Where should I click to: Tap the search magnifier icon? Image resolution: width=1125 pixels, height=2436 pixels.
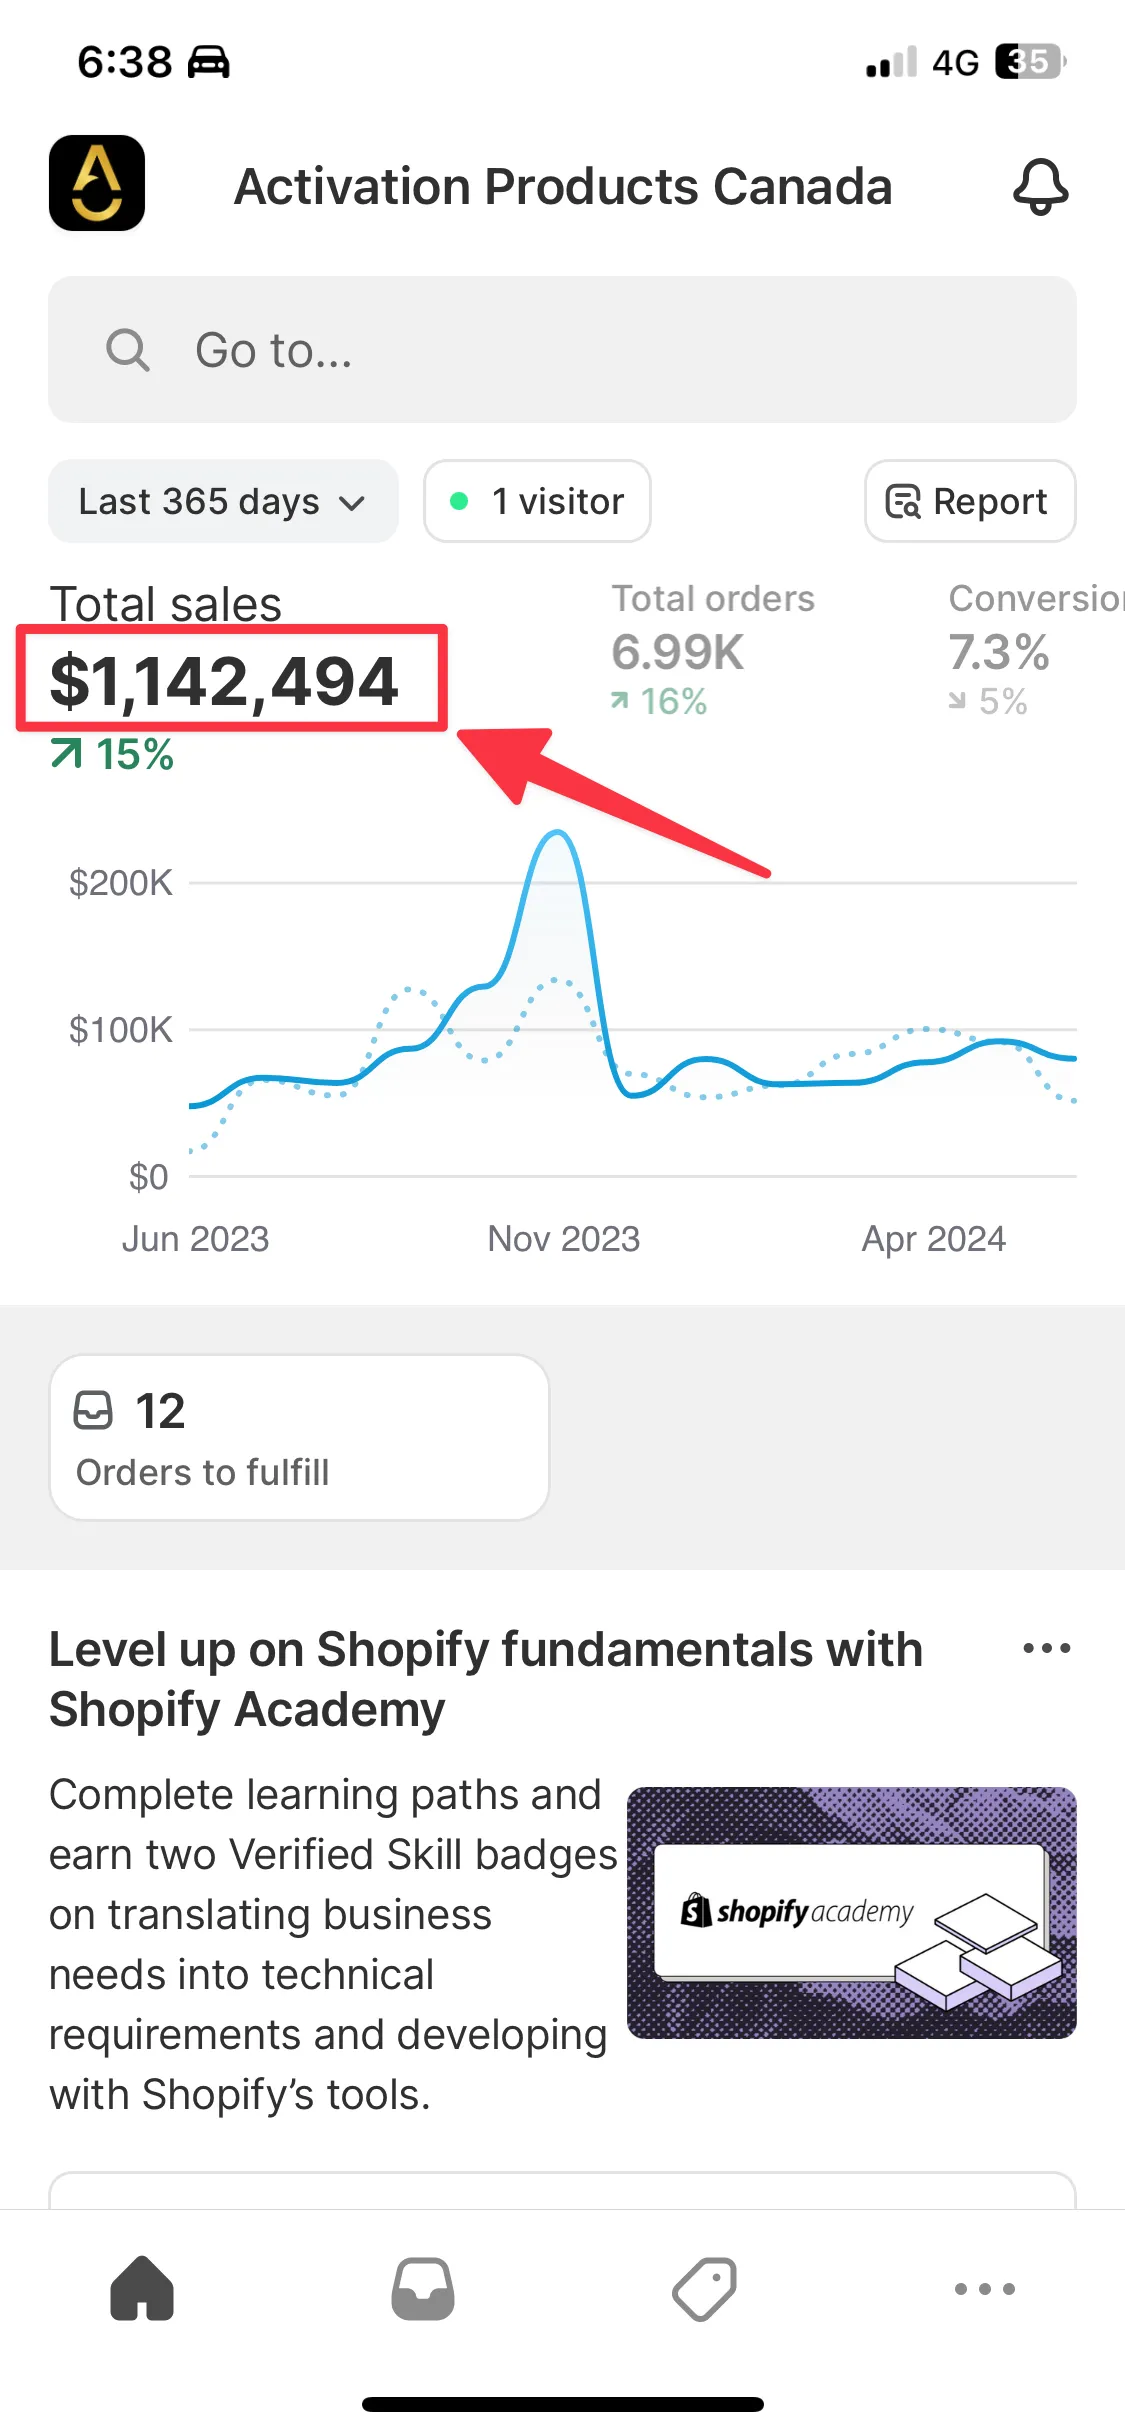[128, 350]
